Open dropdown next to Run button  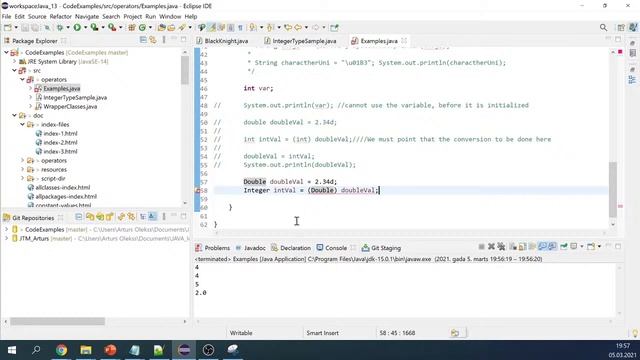point(85,27)
